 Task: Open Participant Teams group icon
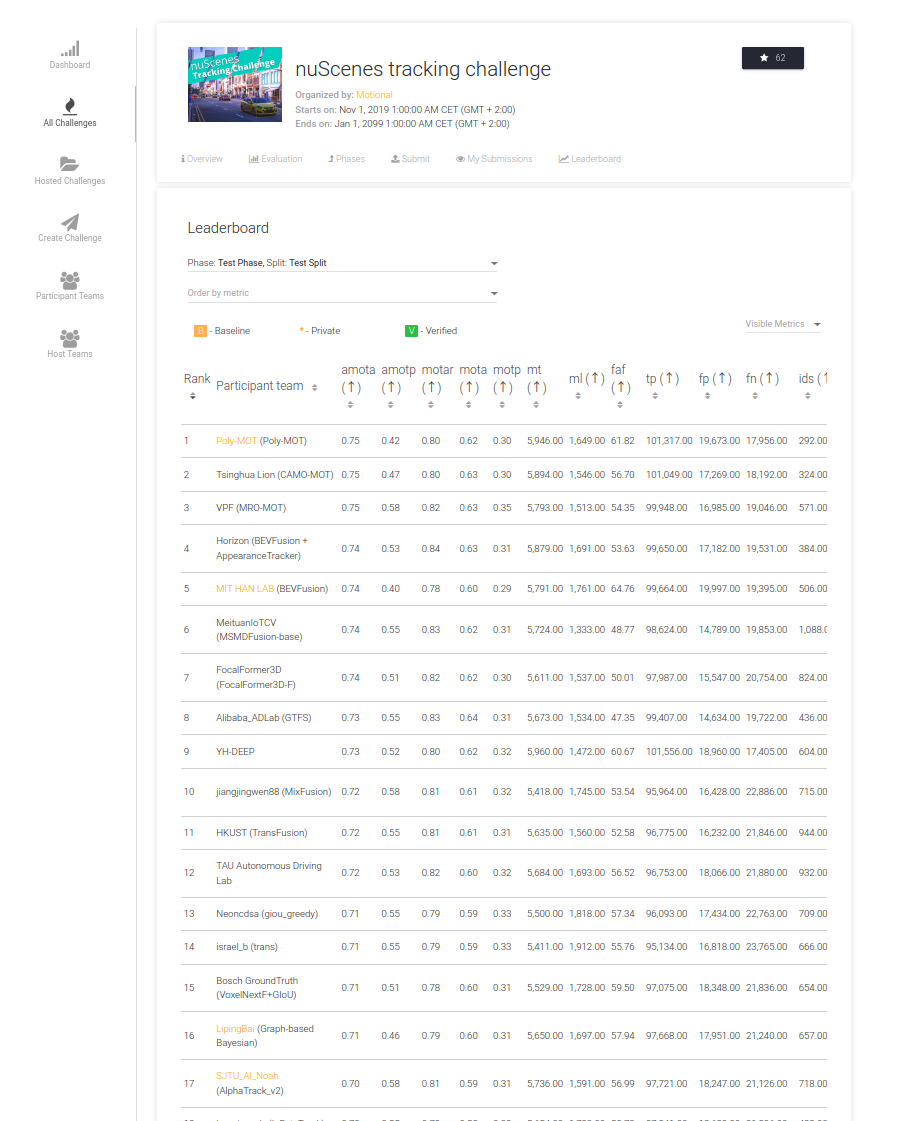click(70, 280)
